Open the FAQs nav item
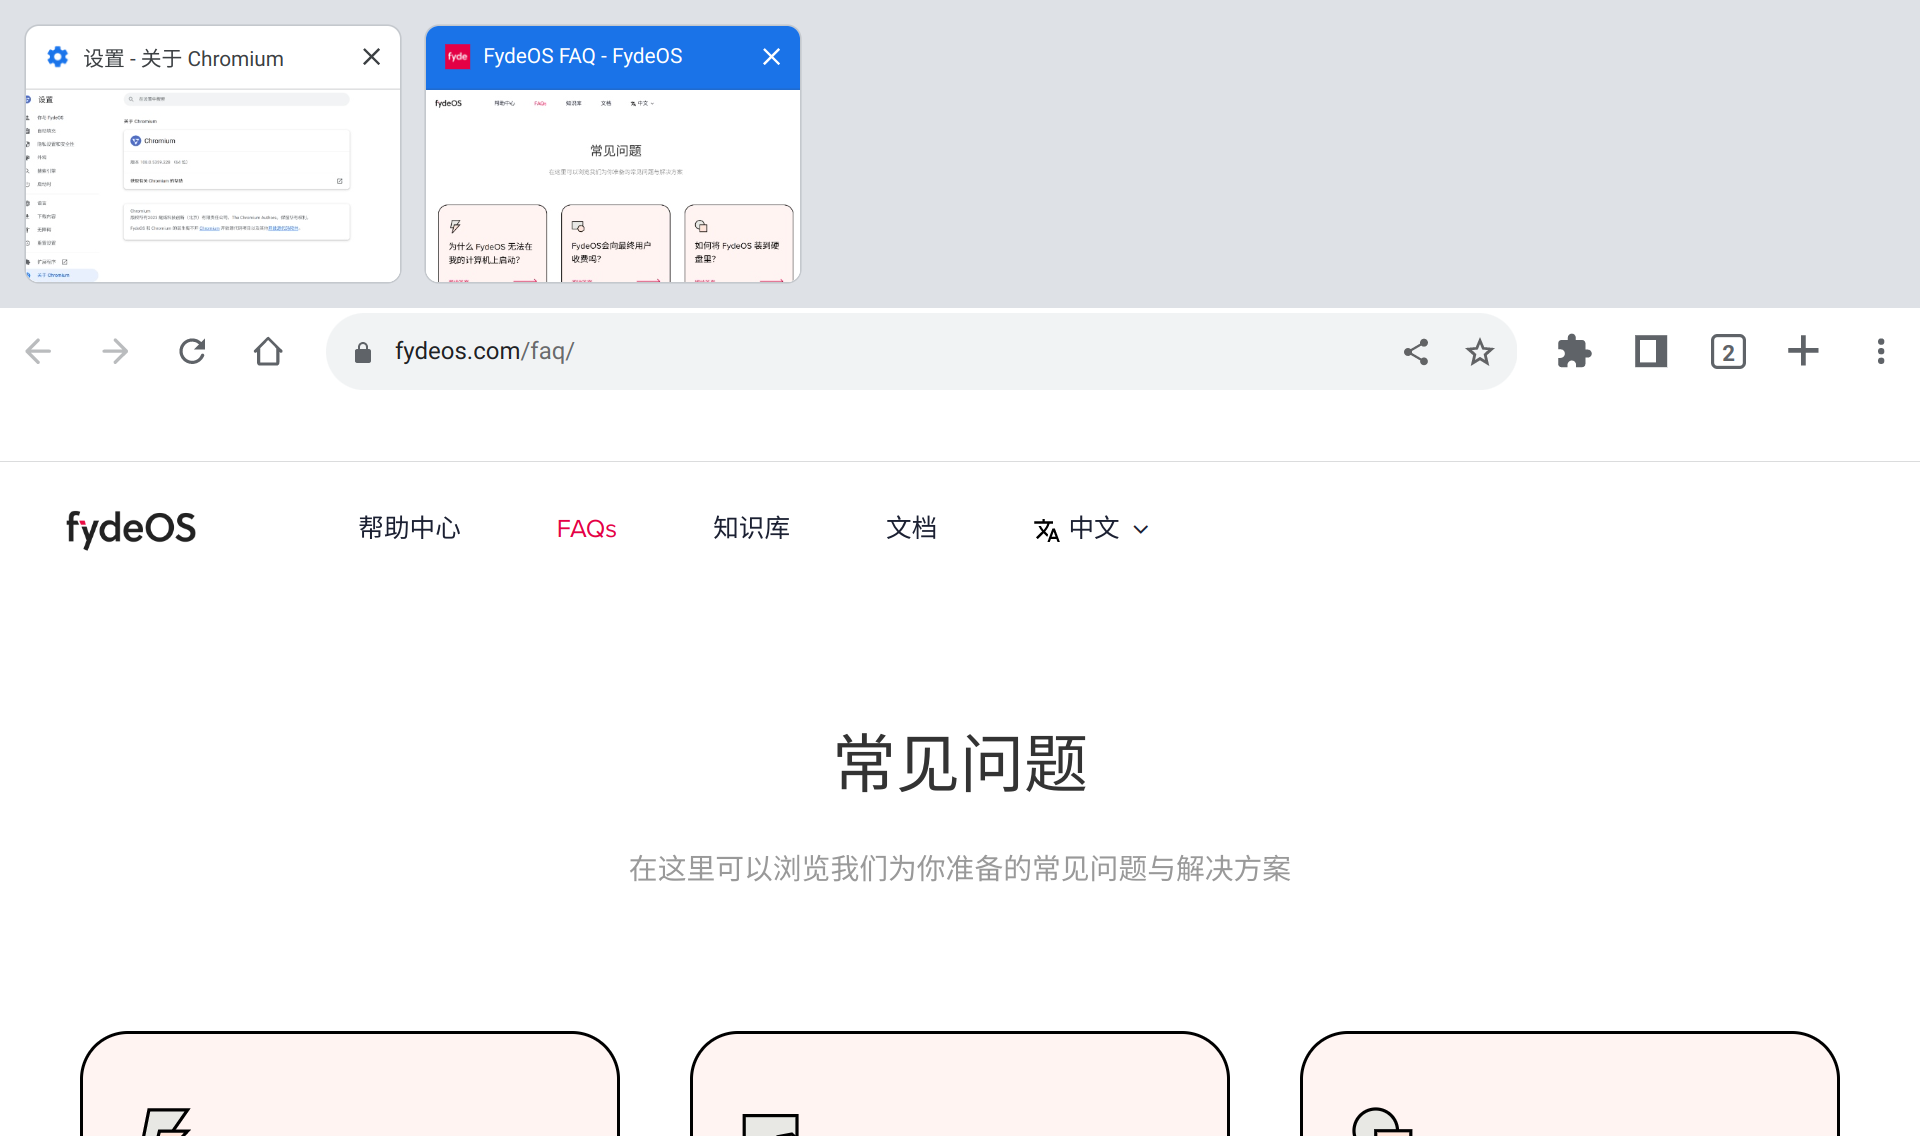Screen dimensions: 1920x1136 586,528
